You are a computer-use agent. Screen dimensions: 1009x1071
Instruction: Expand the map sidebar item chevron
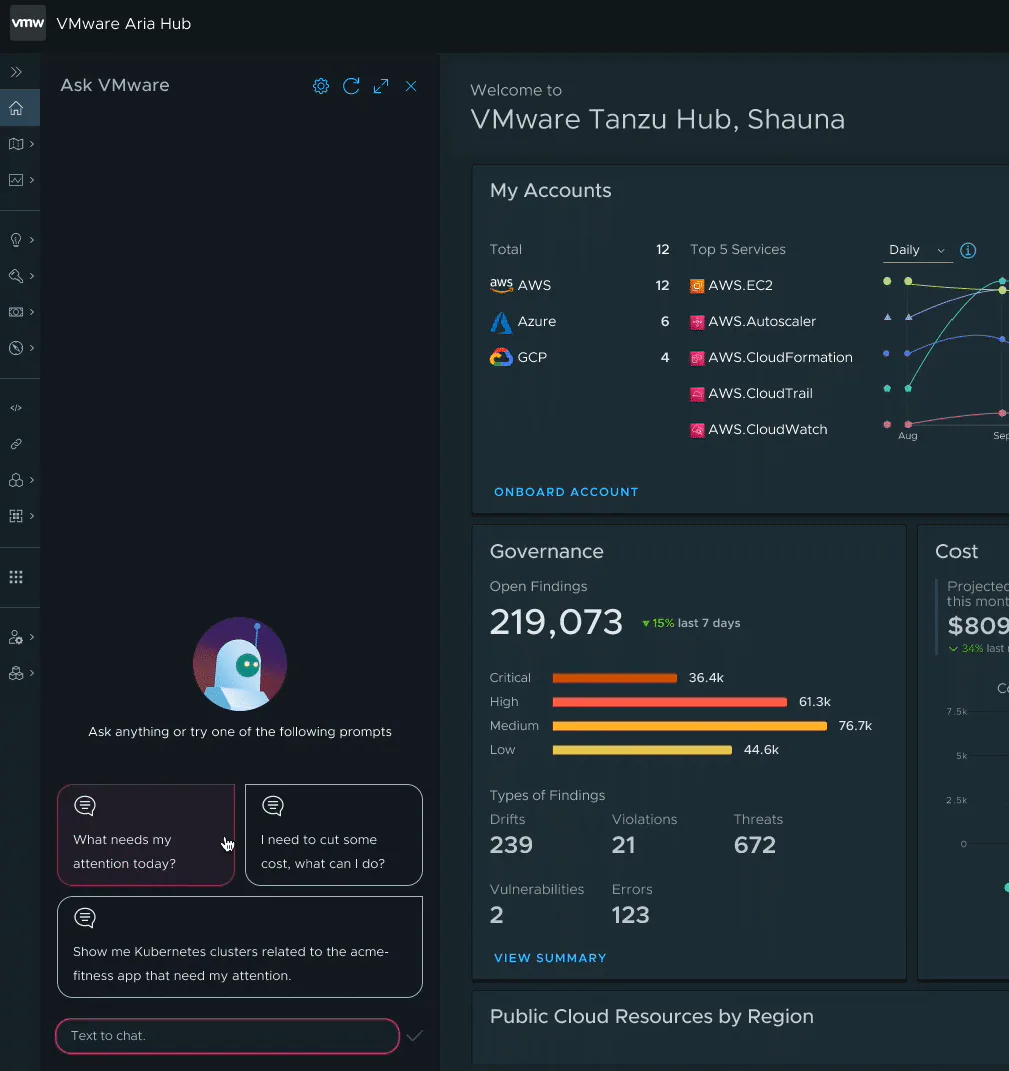click(x=31, y=144)
